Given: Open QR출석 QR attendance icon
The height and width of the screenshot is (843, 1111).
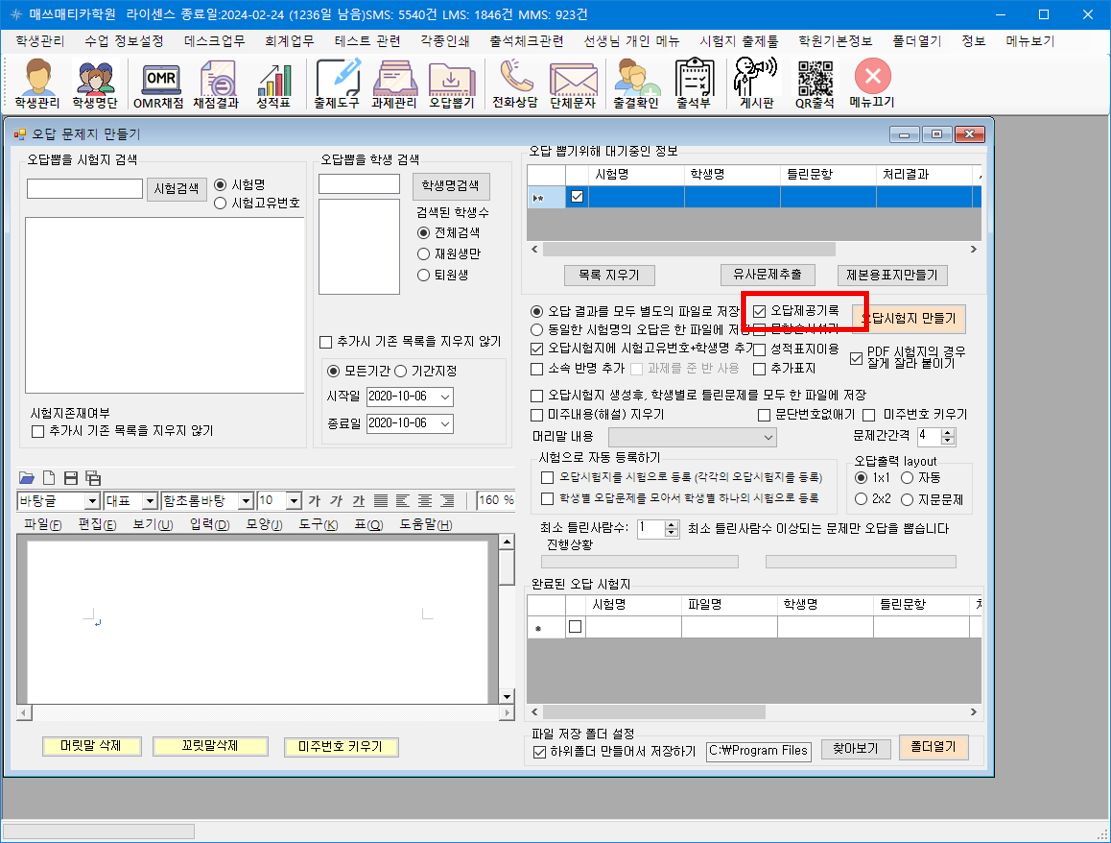Looking at the screenshot, I should click(815, 84).
